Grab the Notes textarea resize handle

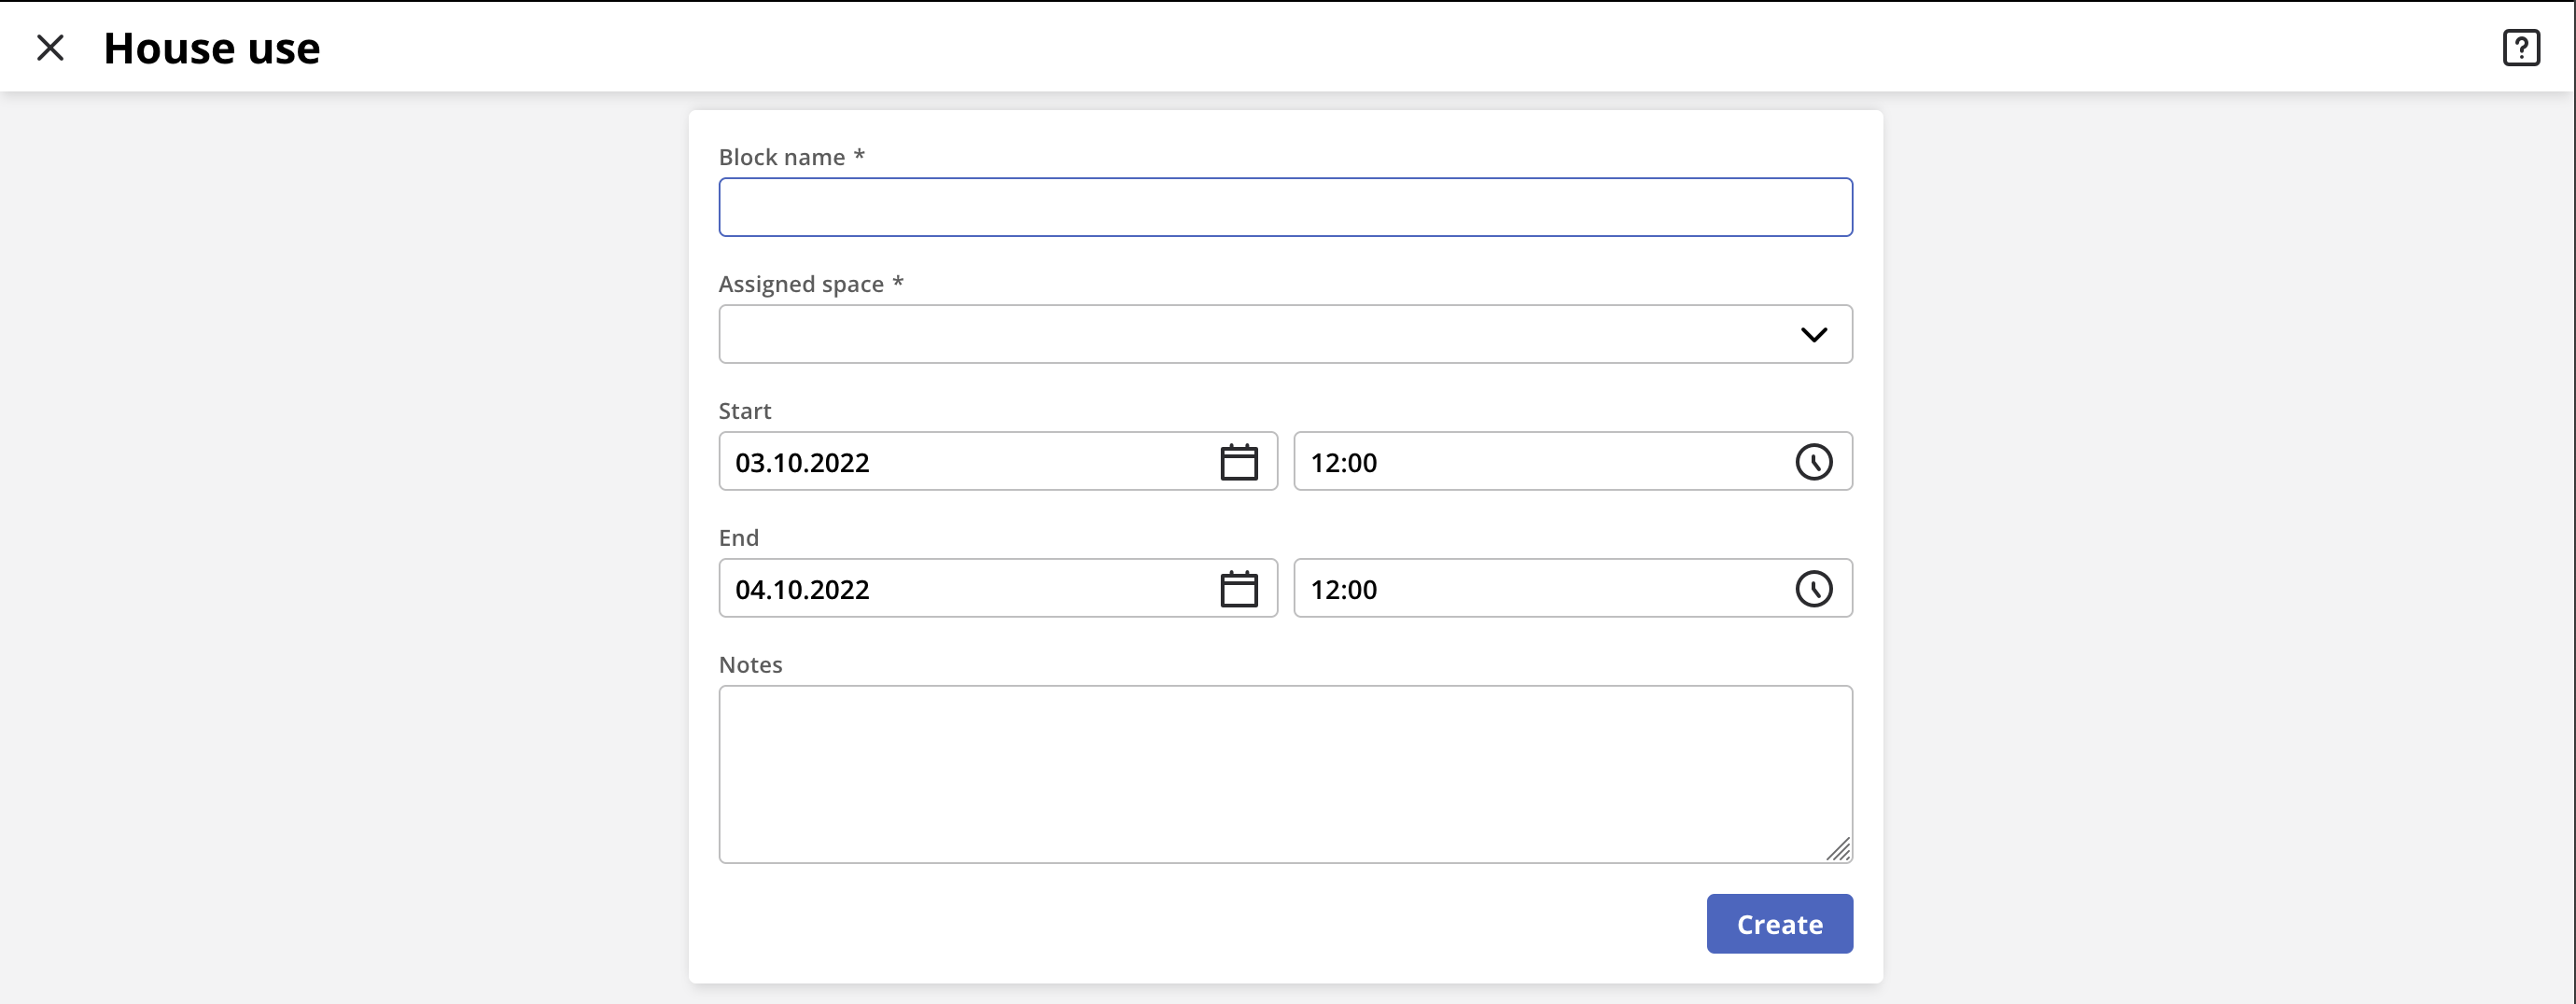(x=1838, y=849)
